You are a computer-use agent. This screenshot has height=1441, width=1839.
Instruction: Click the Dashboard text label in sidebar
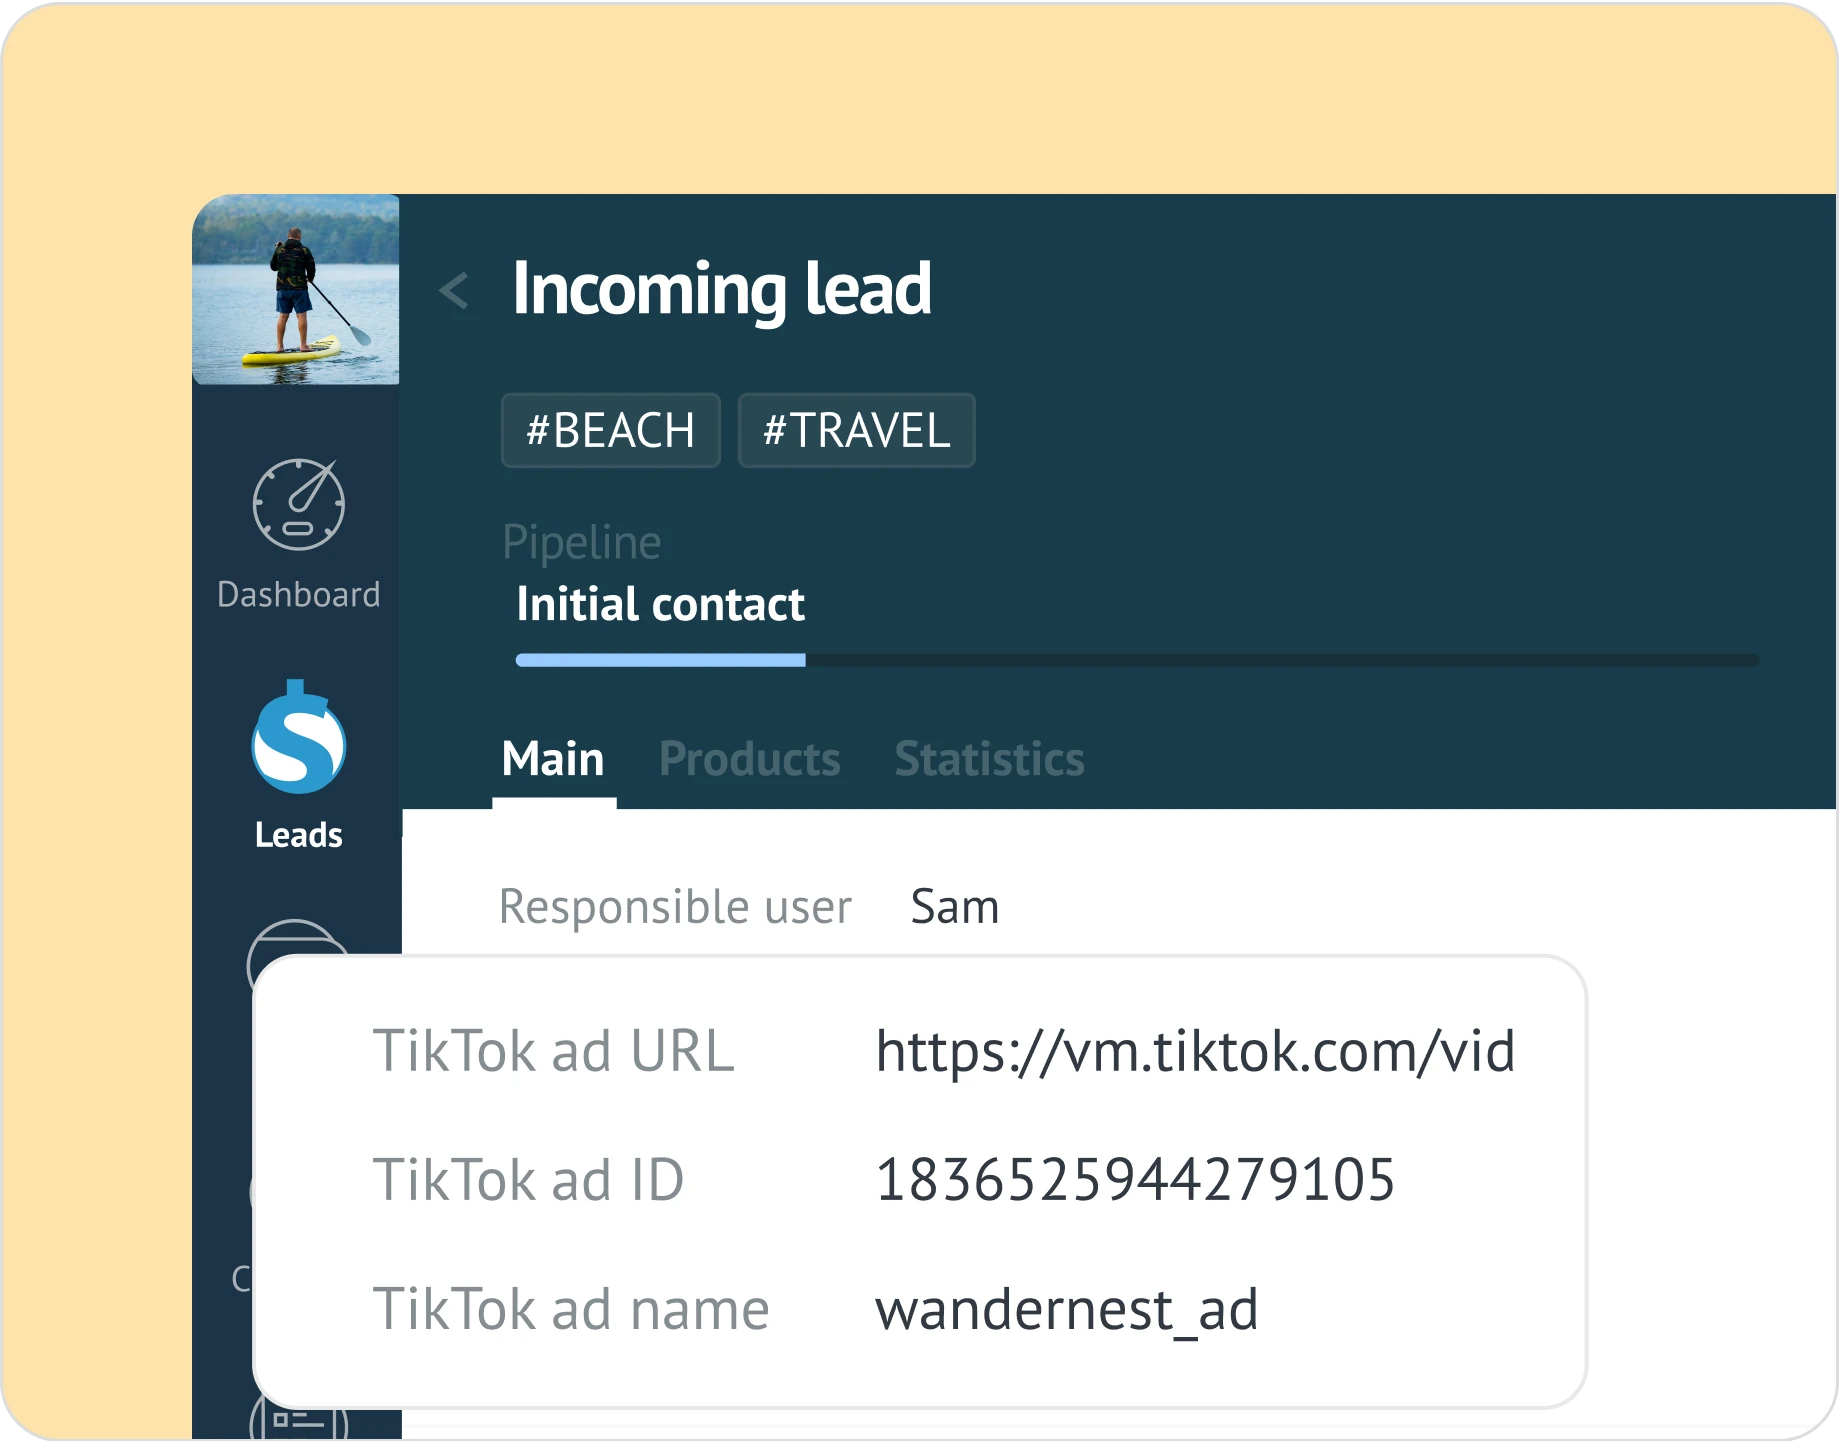pyautogui.click(x=298, y=595)
